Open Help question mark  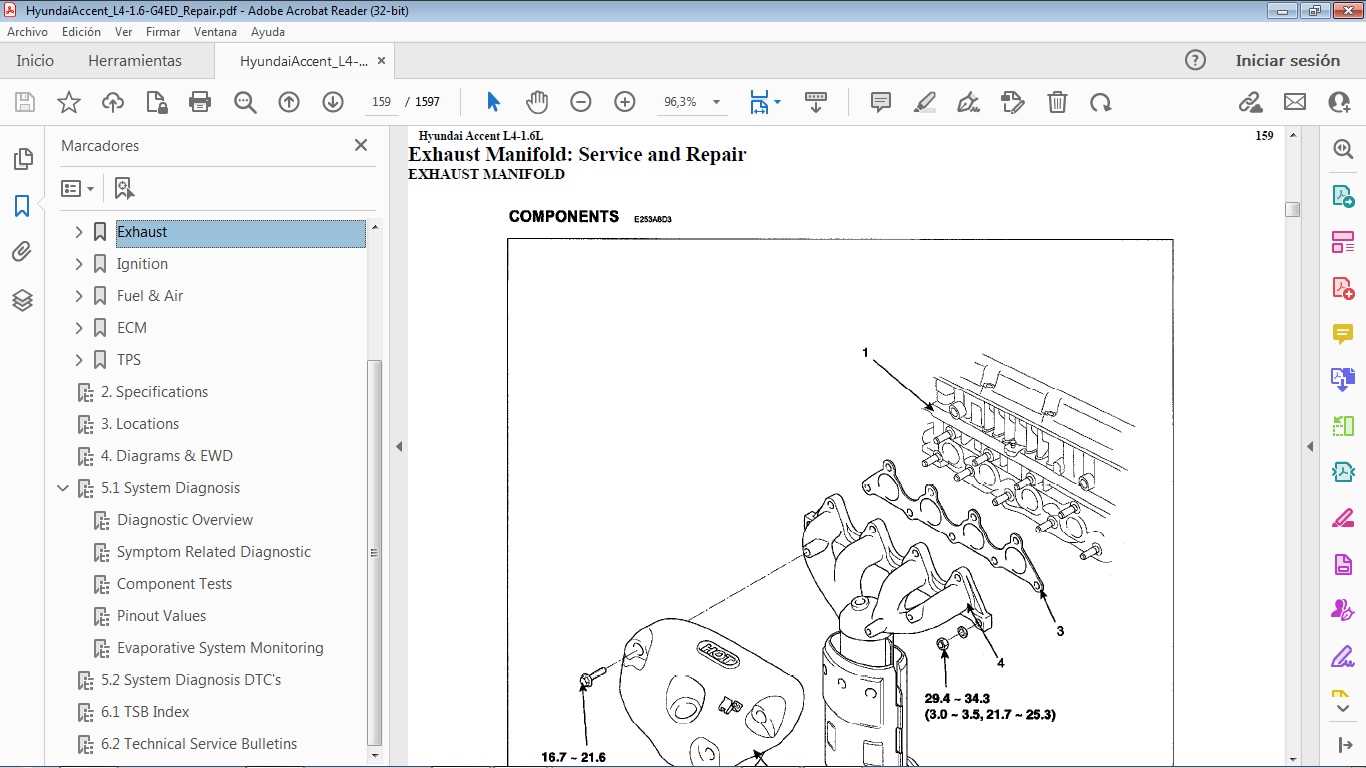coord(1195,60)
